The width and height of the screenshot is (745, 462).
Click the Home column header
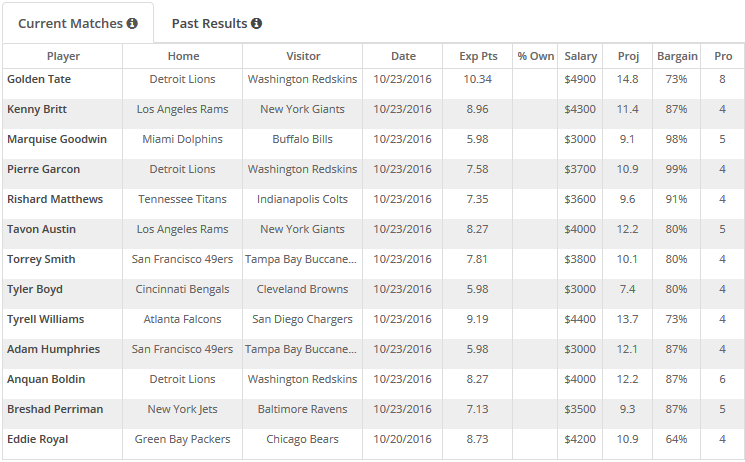tap(183, 56)
